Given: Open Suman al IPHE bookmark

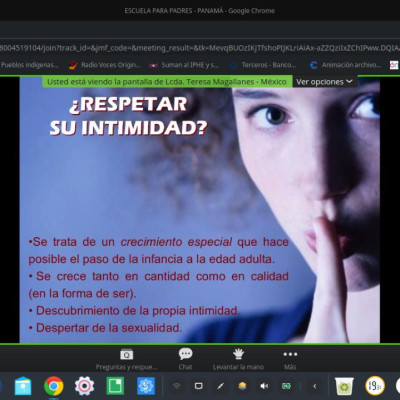Looking at the screenshot, I should point(184,65).
